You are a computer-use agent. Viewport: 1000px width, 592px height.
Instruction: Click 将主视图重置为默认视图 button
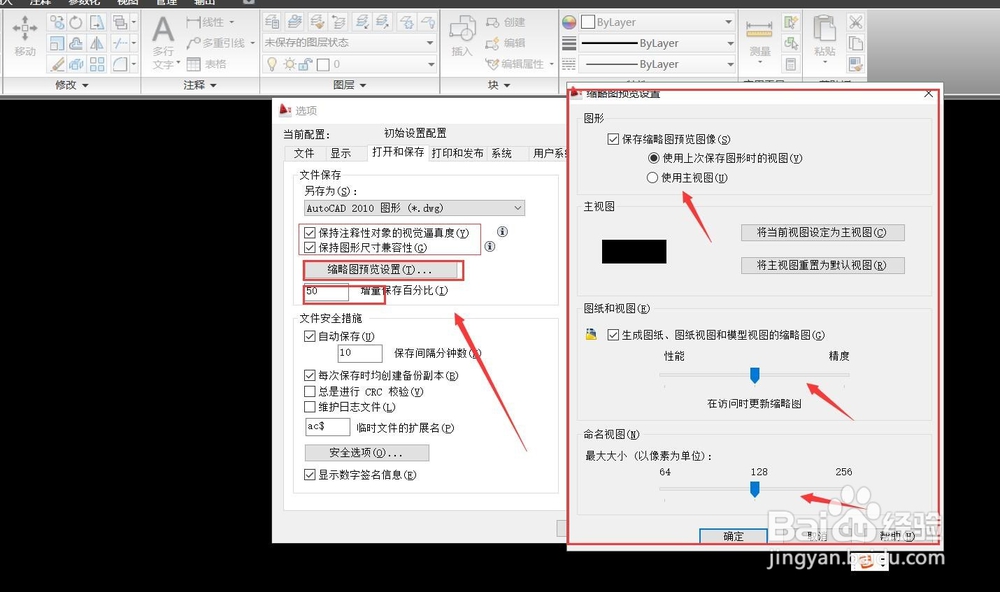coord(823,265)
